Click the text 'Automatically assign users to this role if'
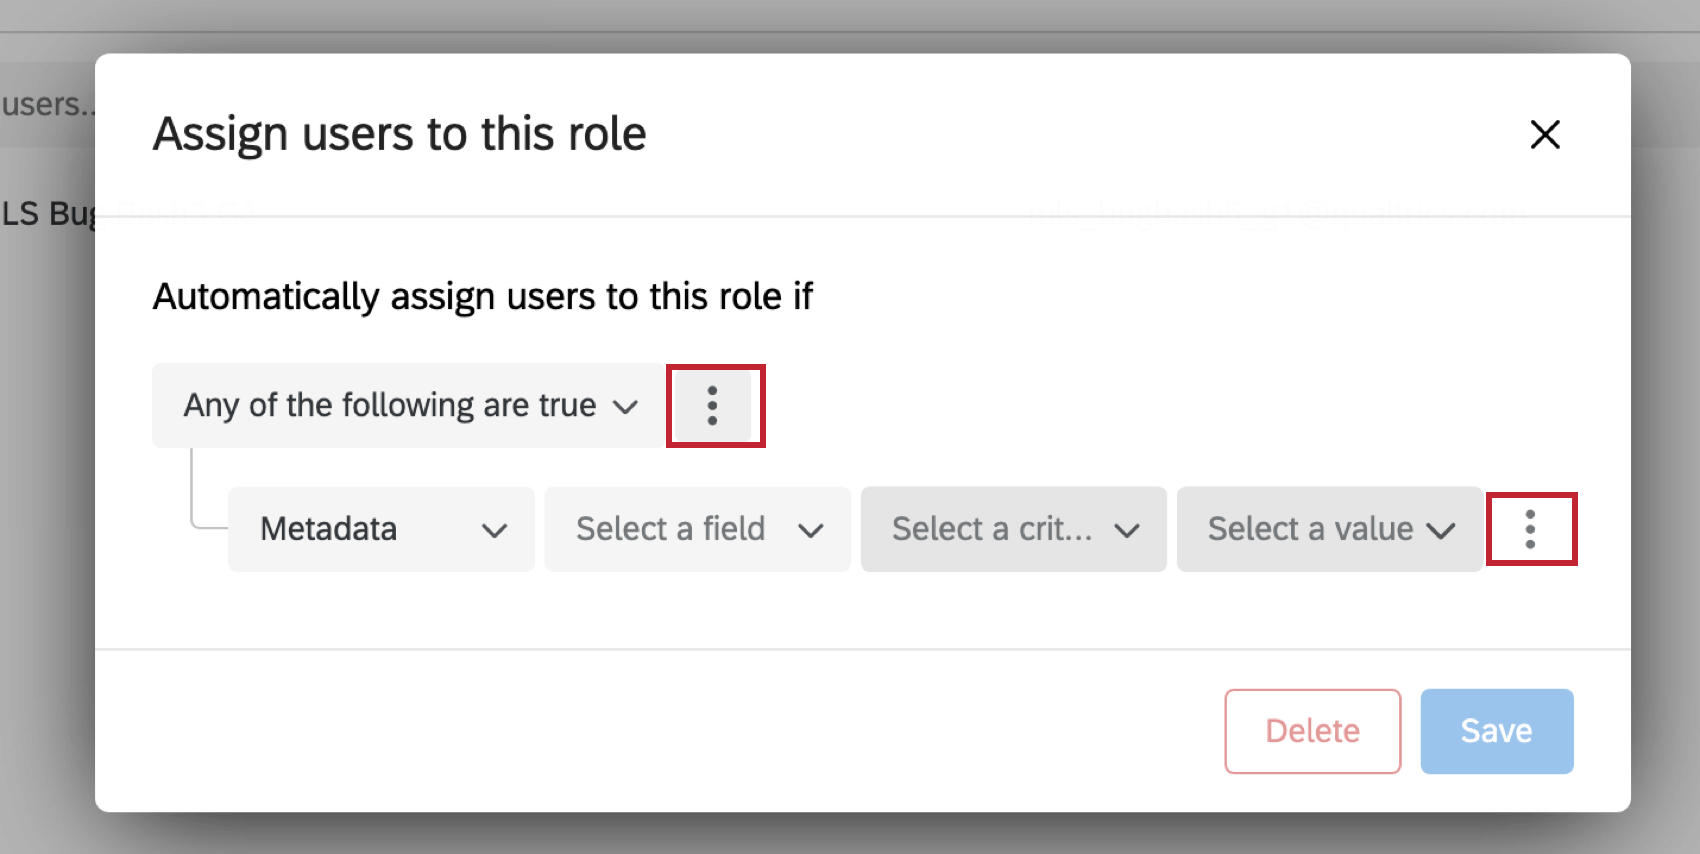 (483, 296)
